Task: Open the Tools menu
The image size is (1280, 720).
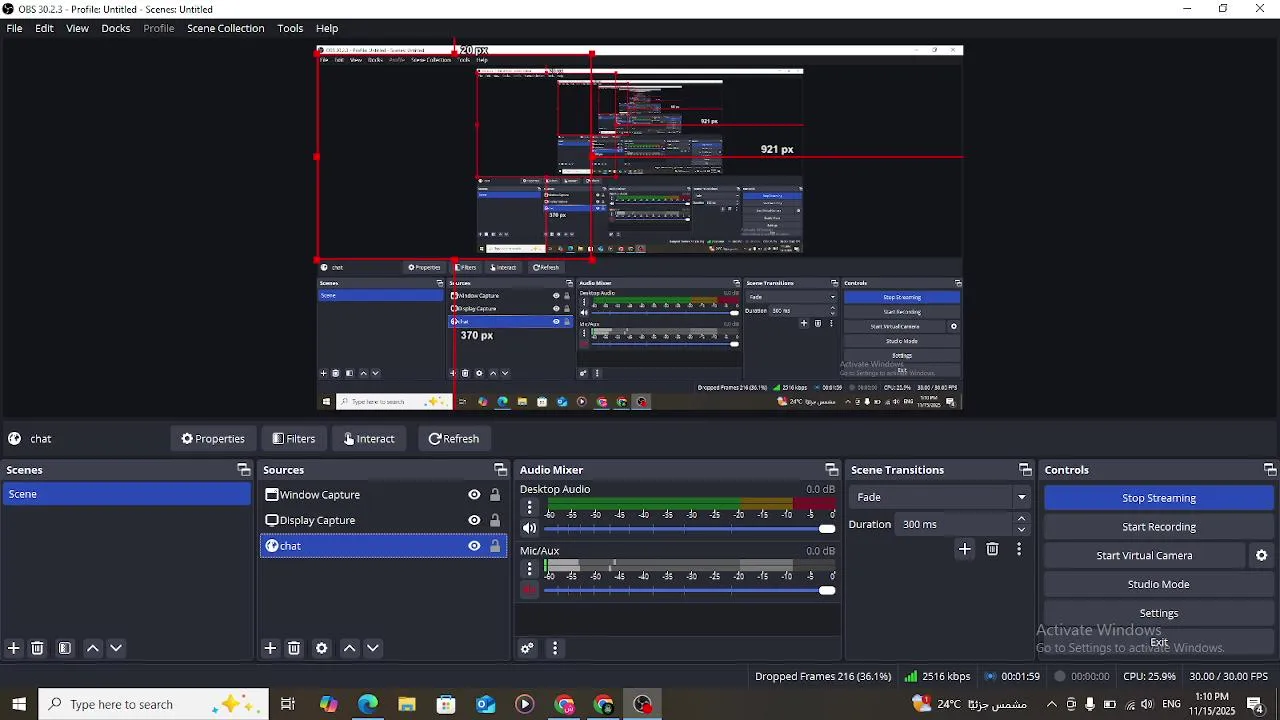Action: pos(290,28)
